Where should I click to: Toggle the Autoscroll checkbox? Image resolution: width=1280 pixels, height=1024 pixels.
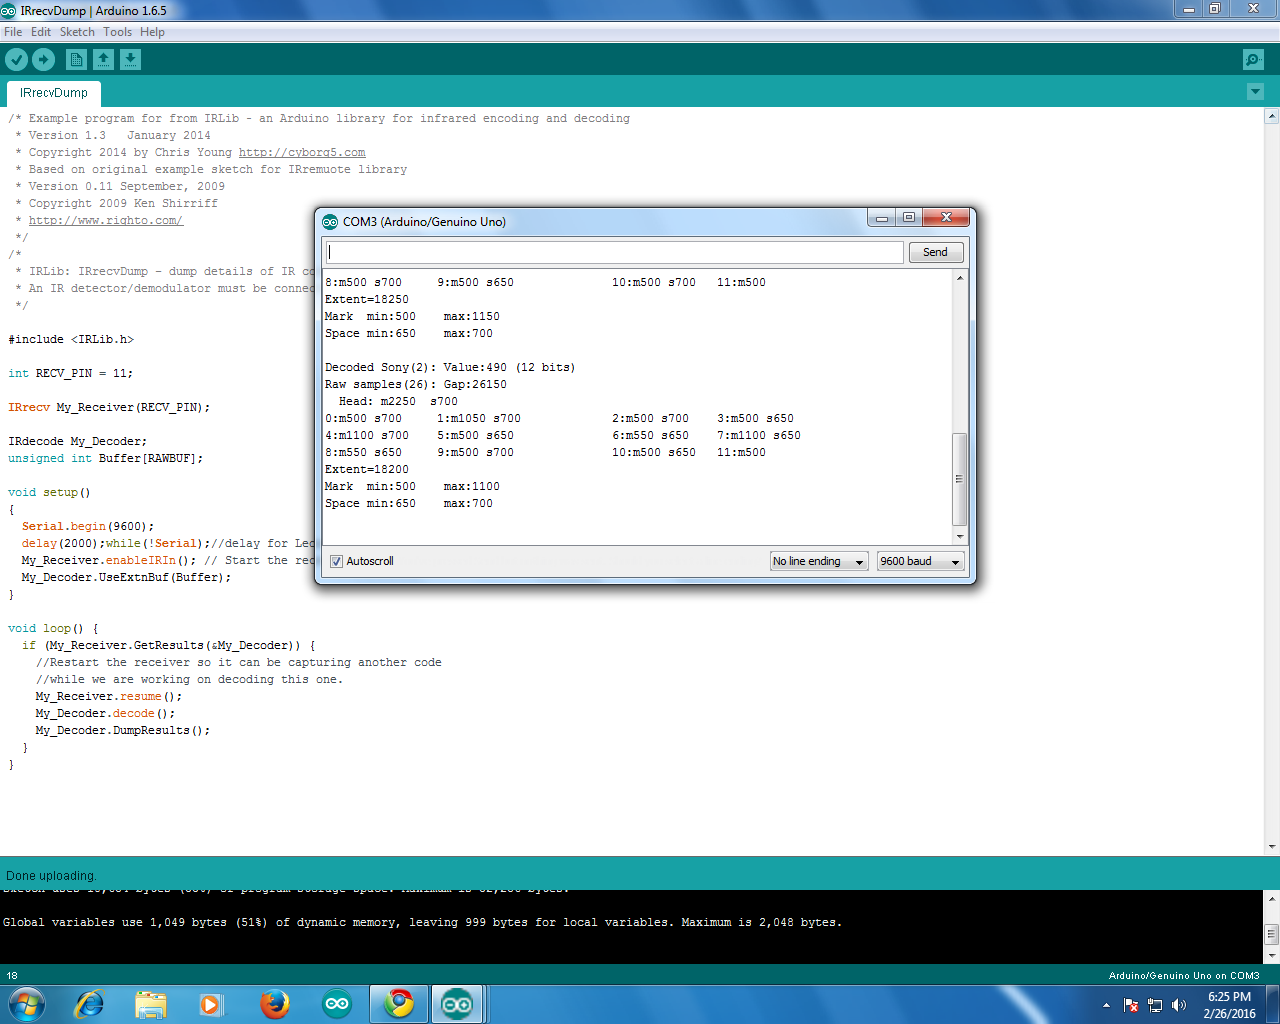pos(336,561)
